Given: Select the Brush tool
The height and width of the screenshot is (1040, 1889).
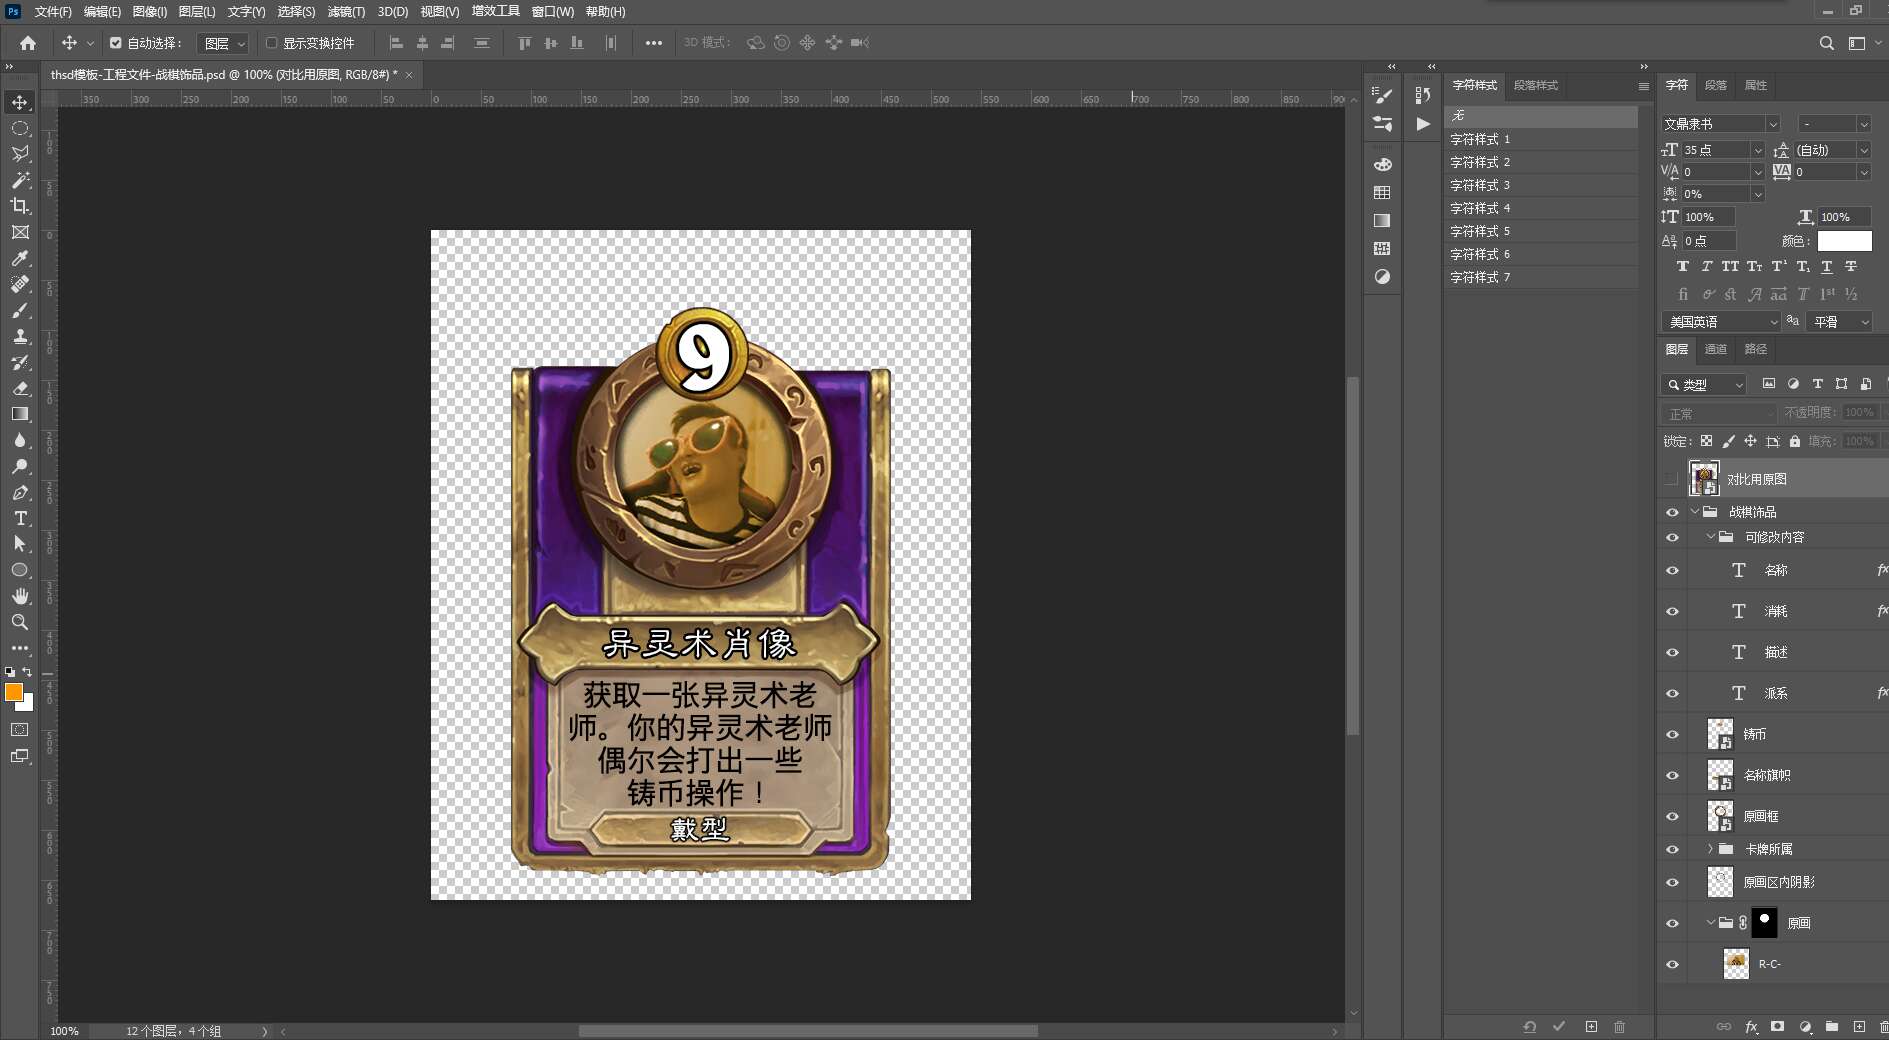Looking at the screenshot, I should pos(20,310).
